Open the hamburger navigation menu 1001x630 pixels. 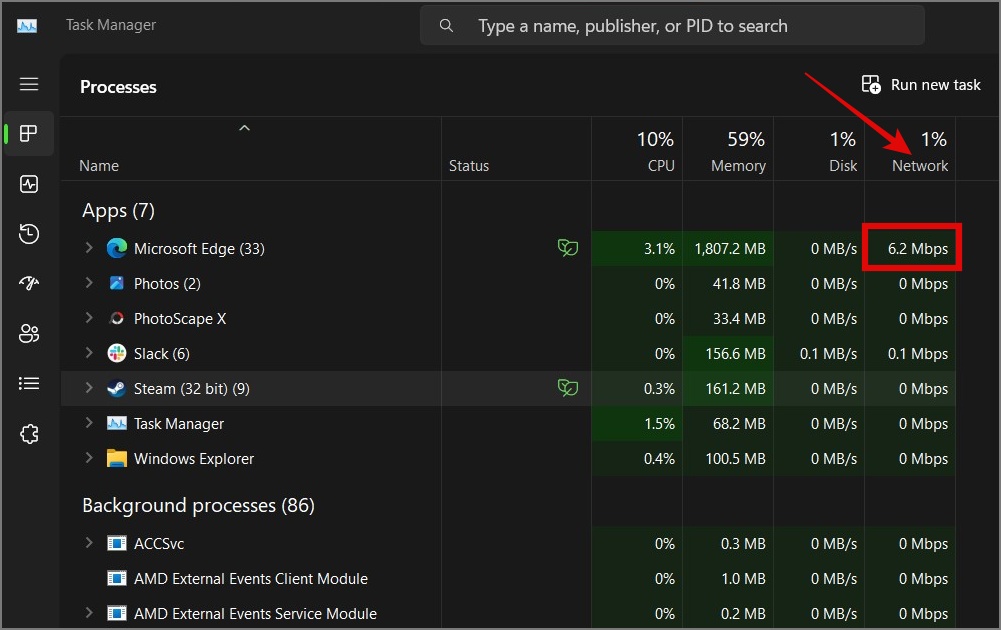click(29, 85)
